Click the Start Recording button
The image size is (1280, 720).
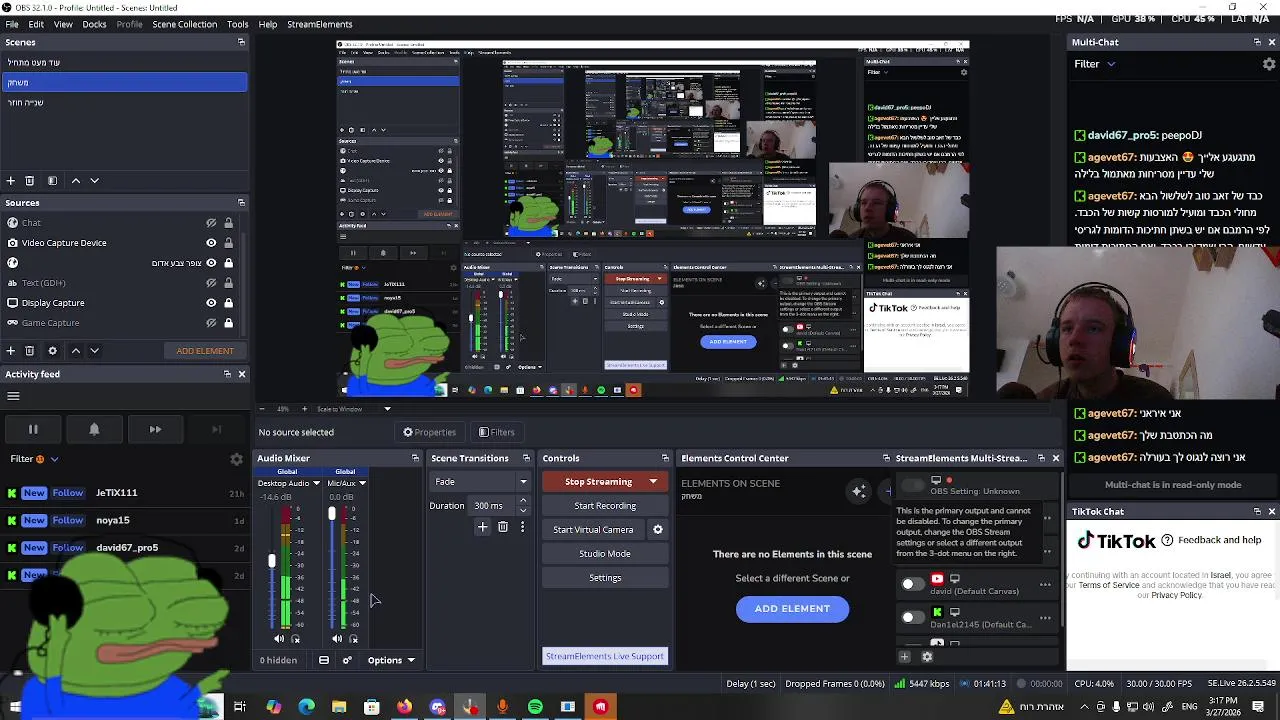coord(605,506)
